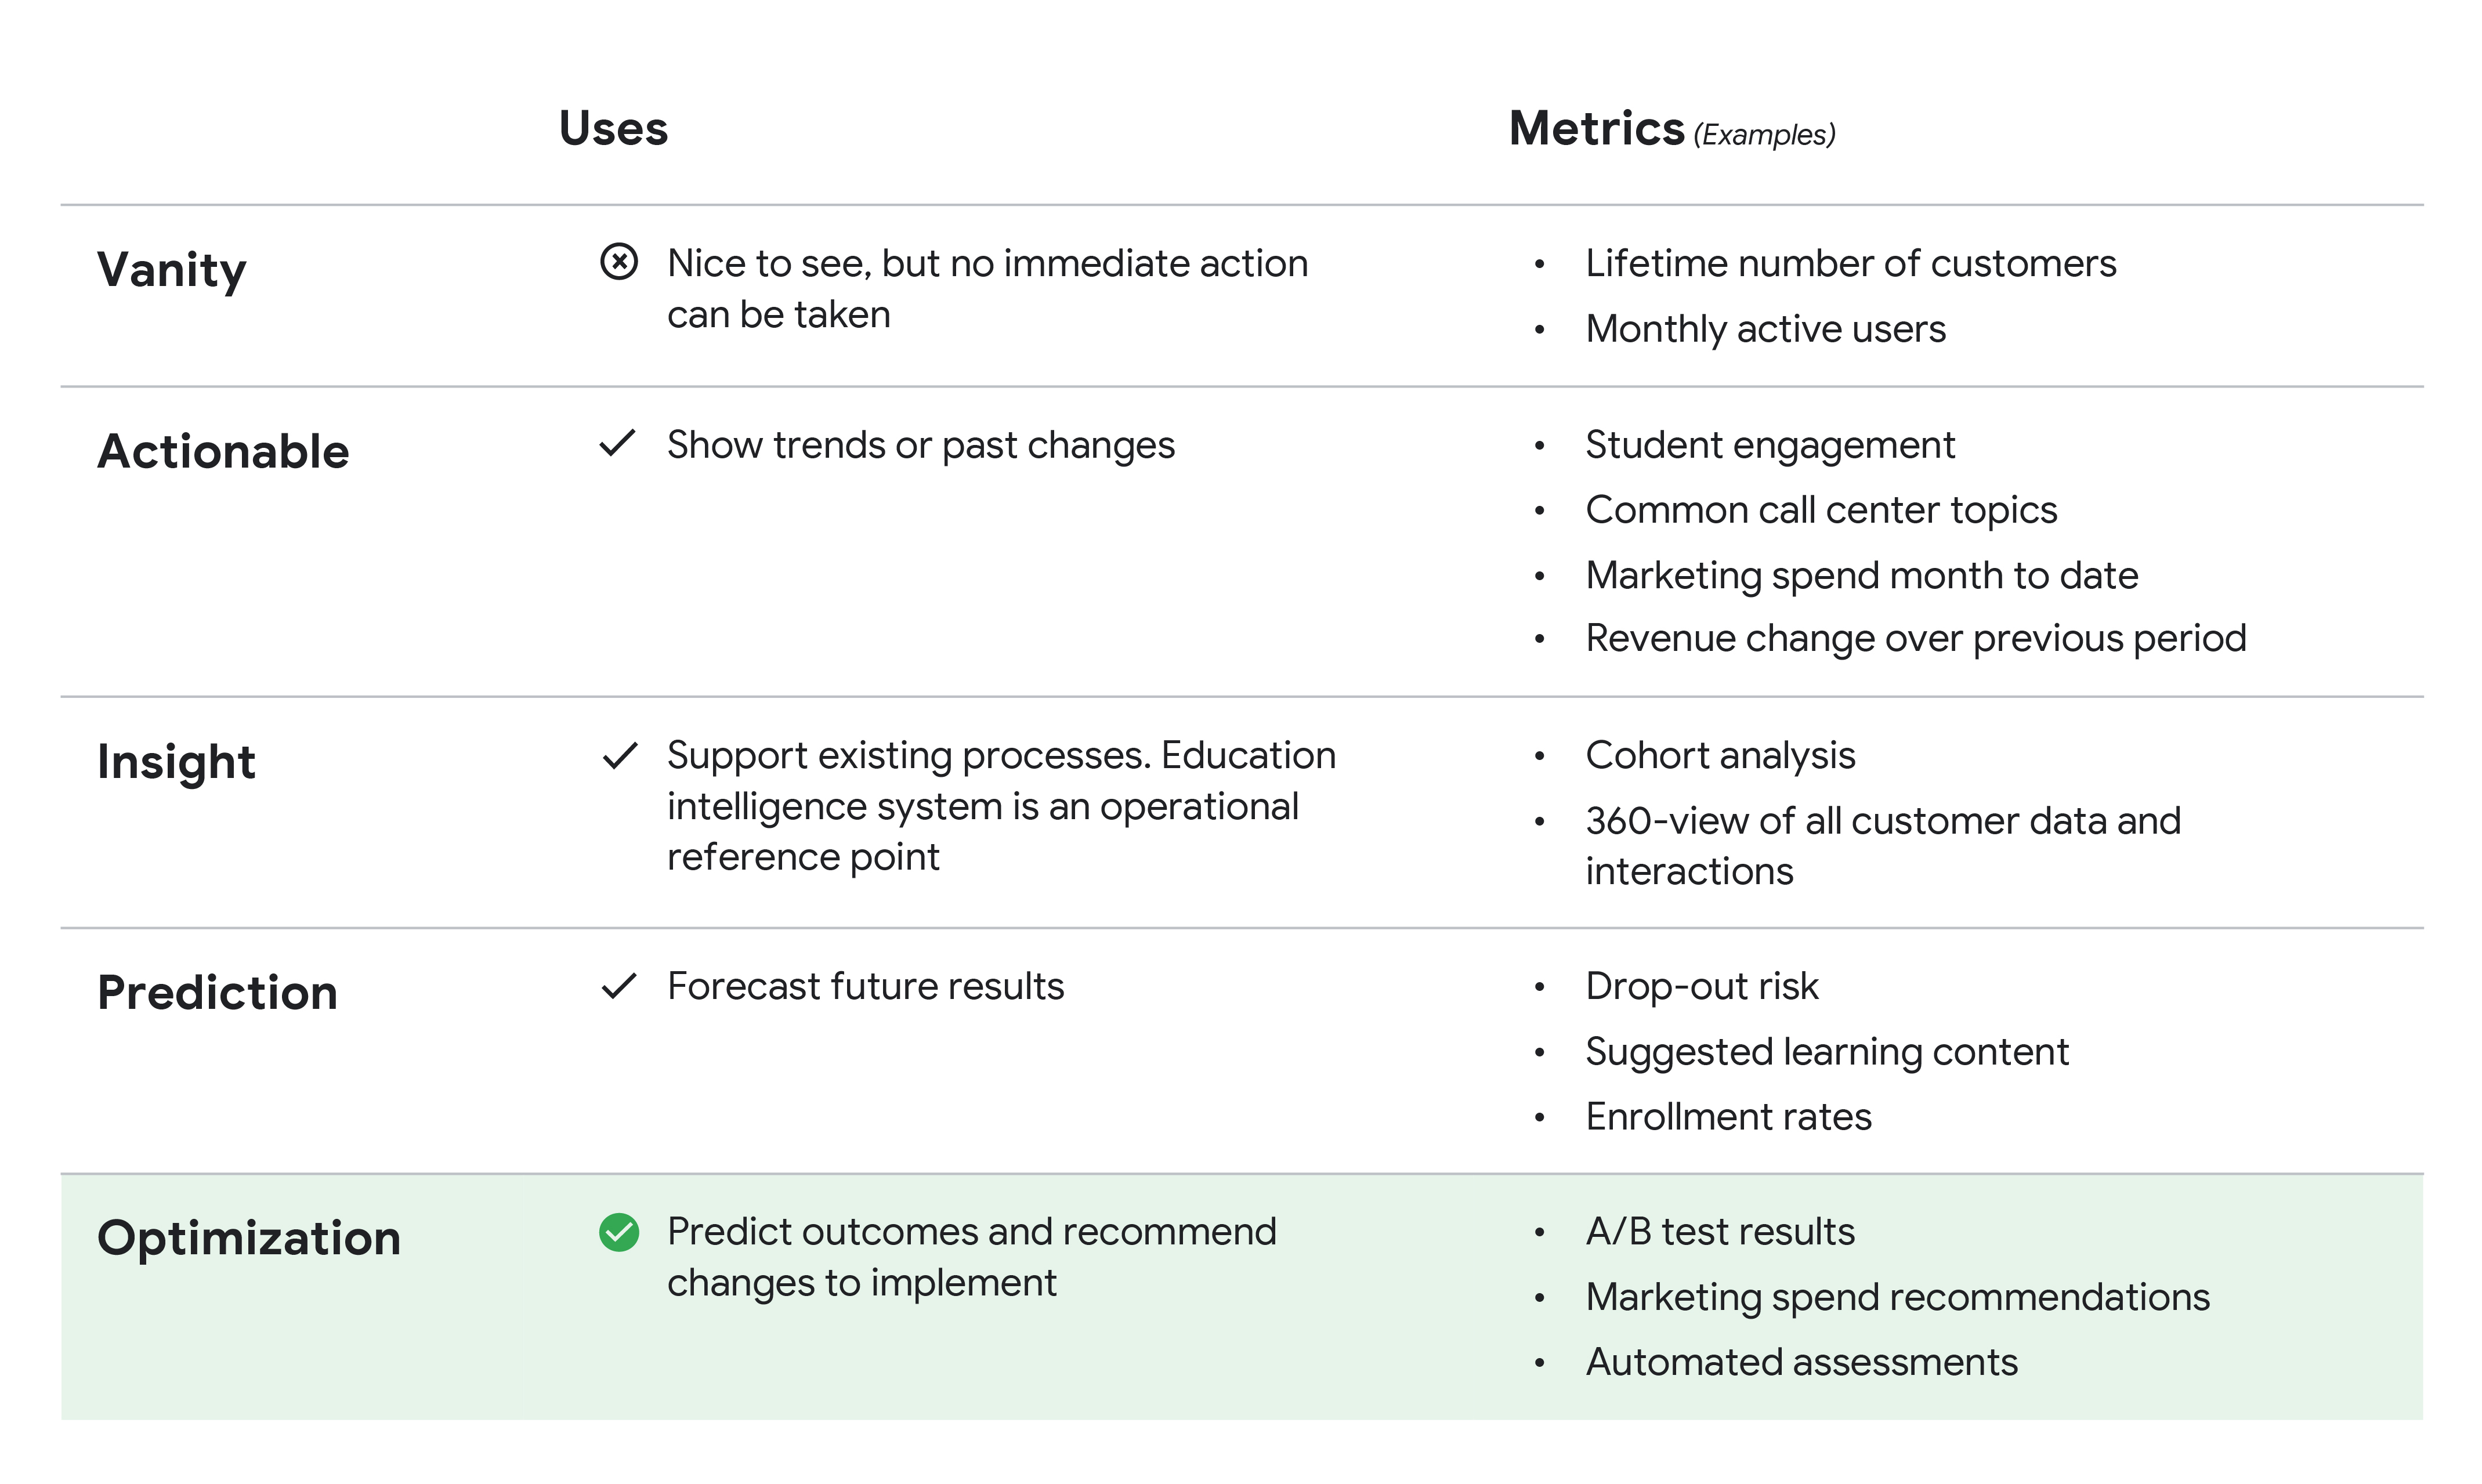Click the checkmark next to Support existing processes
Screen dimensions: 2482x1484
click(x=620, y=755)
